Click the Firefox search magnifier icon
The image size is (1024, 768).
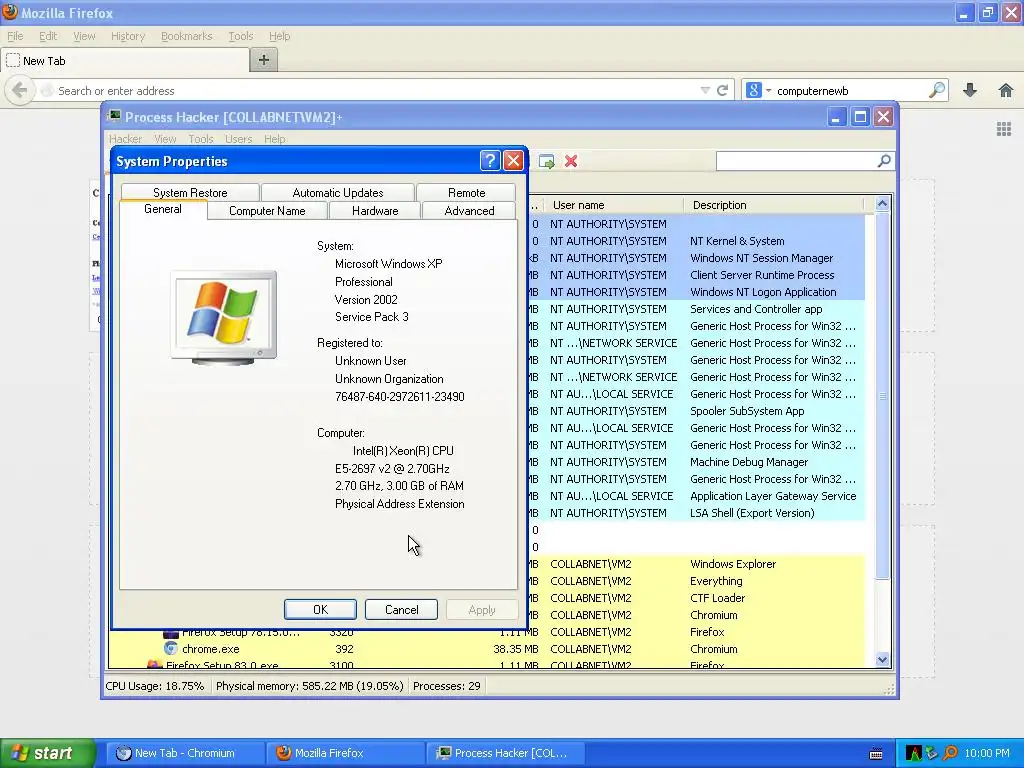pos(937,90)
